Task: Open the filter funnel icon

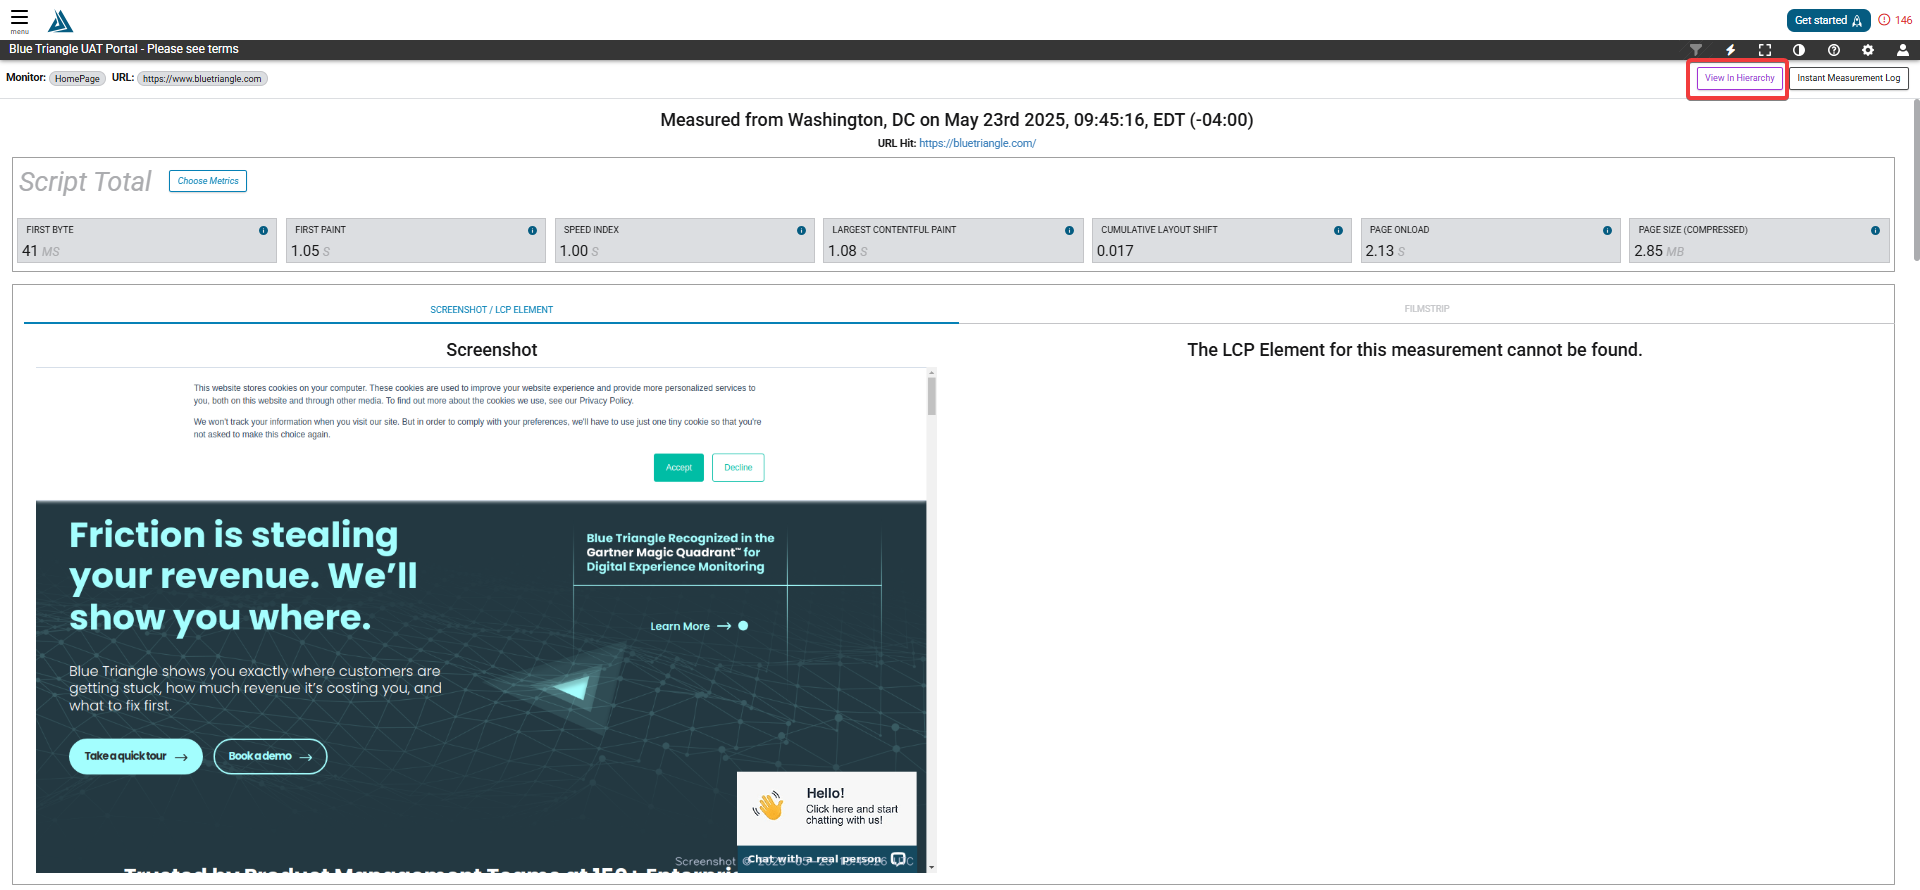Action: (1696, 50)
